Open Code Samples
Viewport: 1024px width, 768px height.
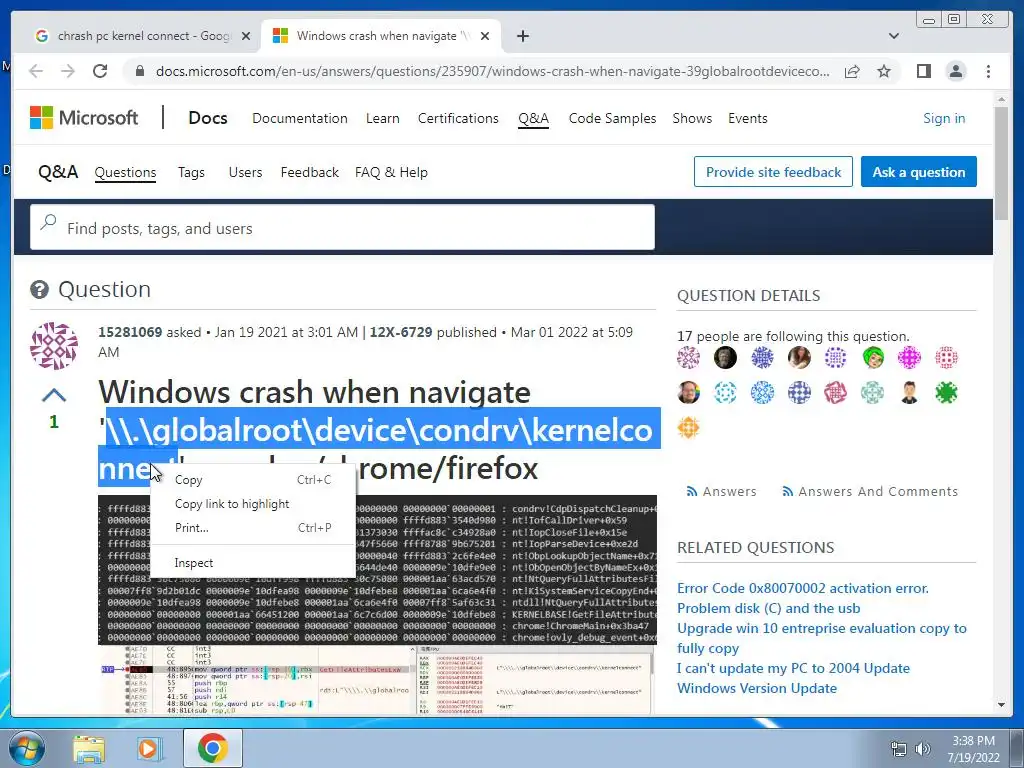click(x=613, y=118)
